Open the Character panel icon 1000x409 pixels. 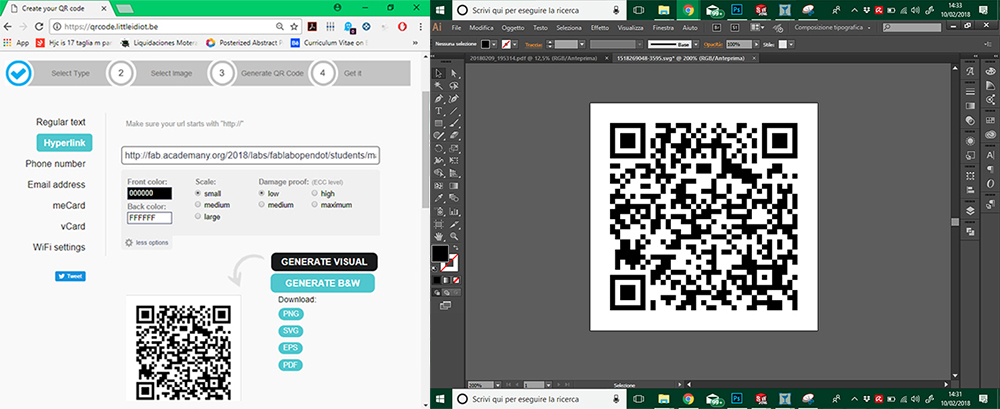coord(990,155)
